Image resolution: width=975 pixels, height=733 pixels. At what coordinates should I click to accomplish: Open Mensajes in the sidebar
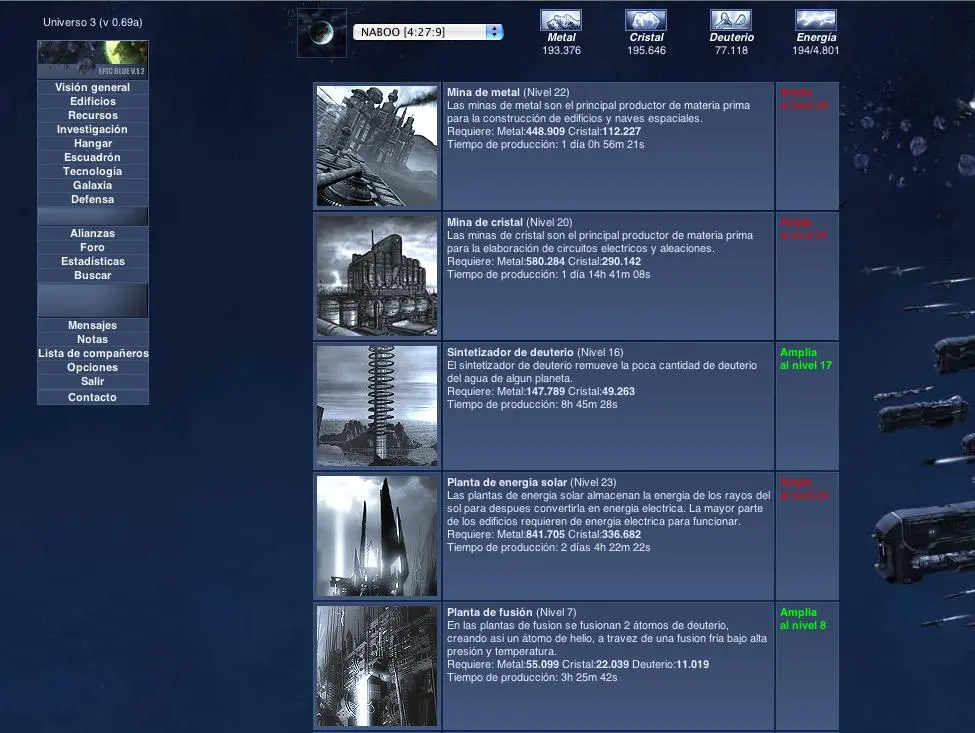[92, 326]
